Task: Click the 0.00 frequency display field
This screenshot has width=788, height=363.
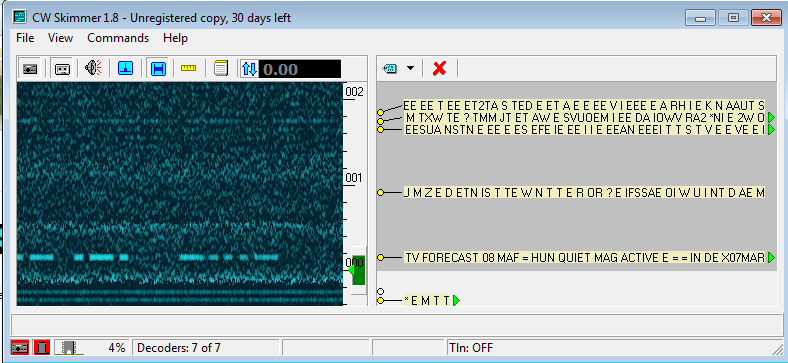Action: click(300, 69)
